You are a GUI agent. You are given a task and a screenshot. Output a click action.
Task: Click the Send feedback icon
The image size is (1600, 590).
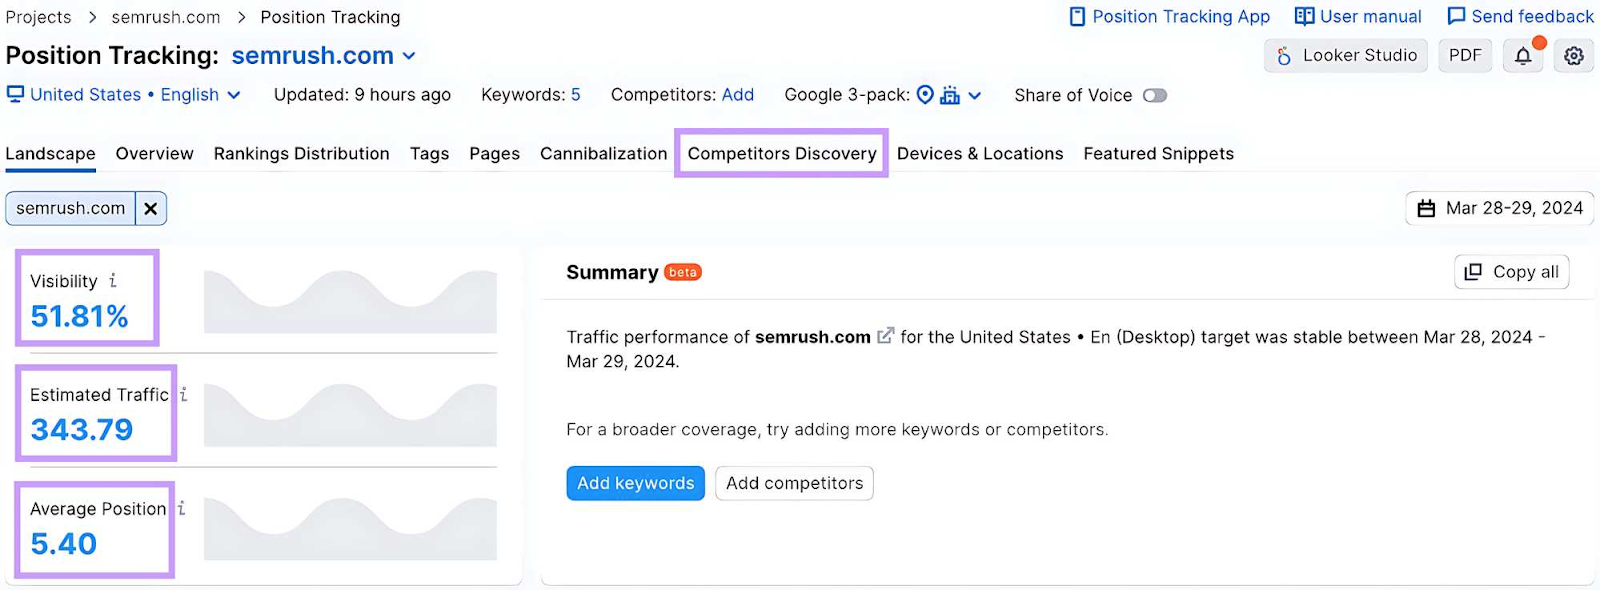click(x=1455, y=16)
